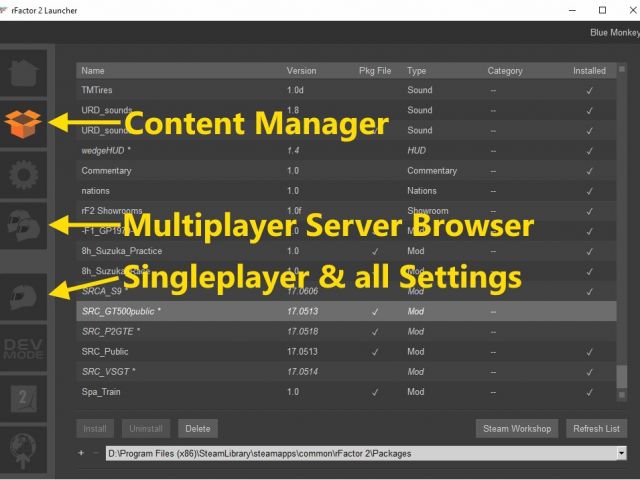
Task: Start Dev Mode from sidebar
Action: tap(24, 346)
